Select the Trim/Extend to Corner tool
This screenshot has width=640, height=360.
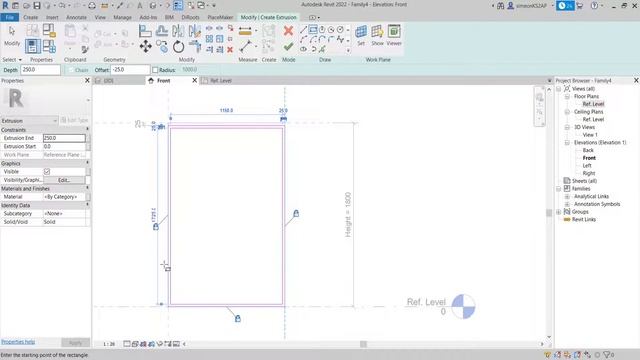[x=195, y=47]
